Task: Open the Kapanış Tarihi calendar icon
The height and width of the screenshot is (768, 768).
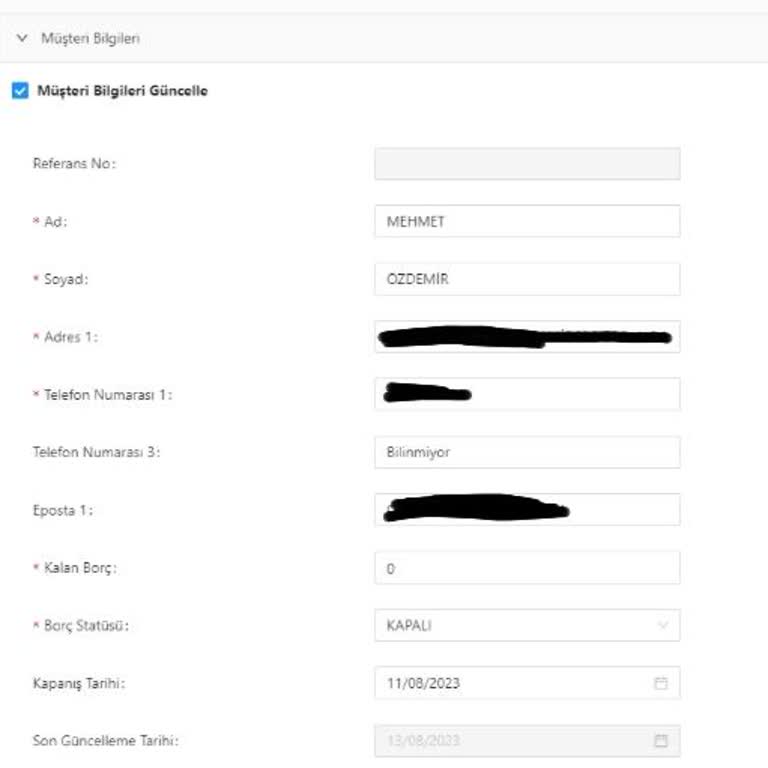Action: pyautogui.click(x=661, y=684)
